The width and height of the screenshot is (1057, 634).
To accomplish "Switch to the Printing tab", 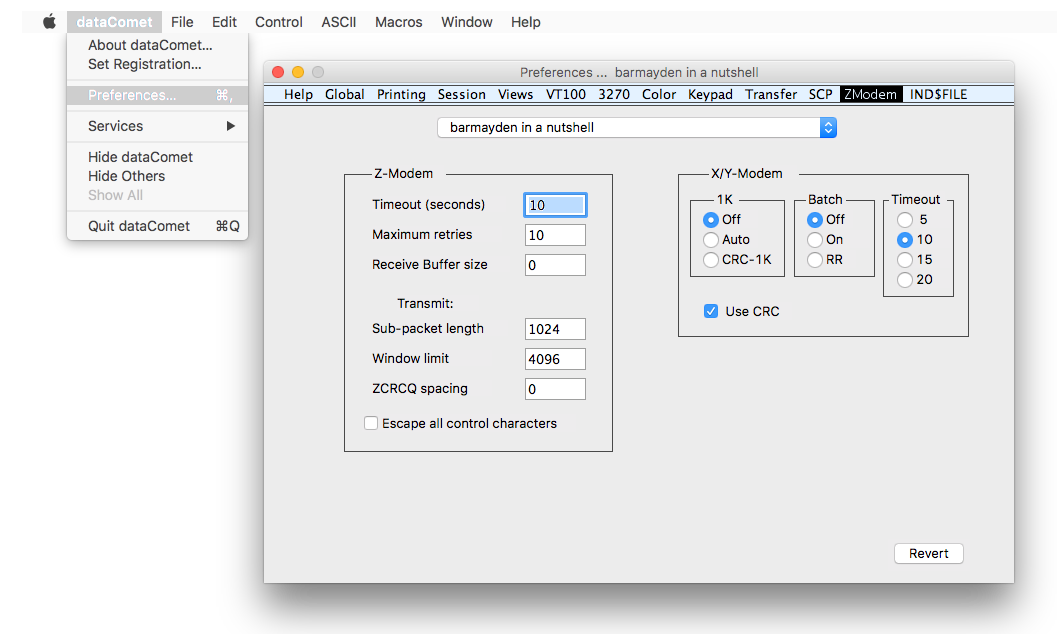I will click(401, 94).
